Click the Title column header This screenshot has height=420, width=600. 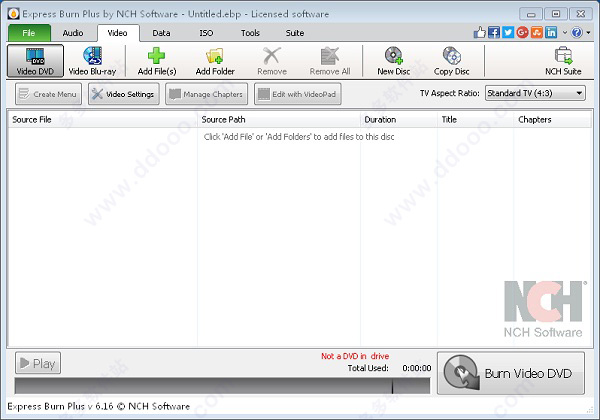(x=475, y=119)
